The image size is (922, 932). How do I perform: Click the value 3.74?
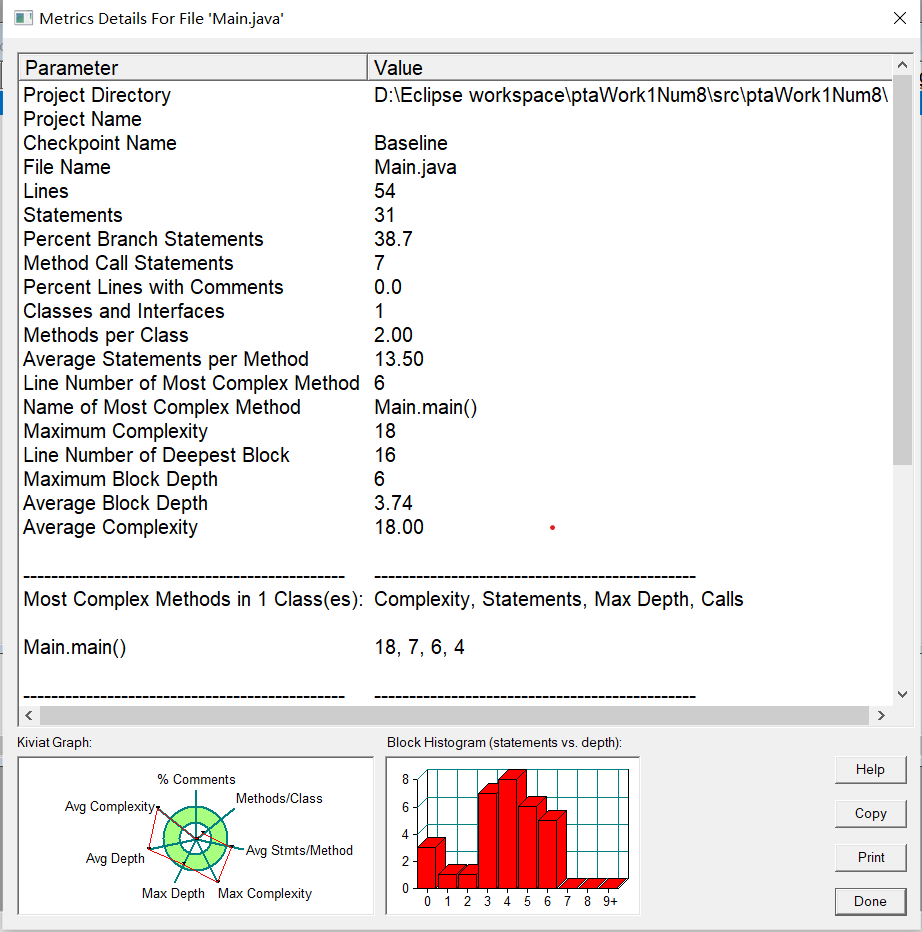coord(393,503)
